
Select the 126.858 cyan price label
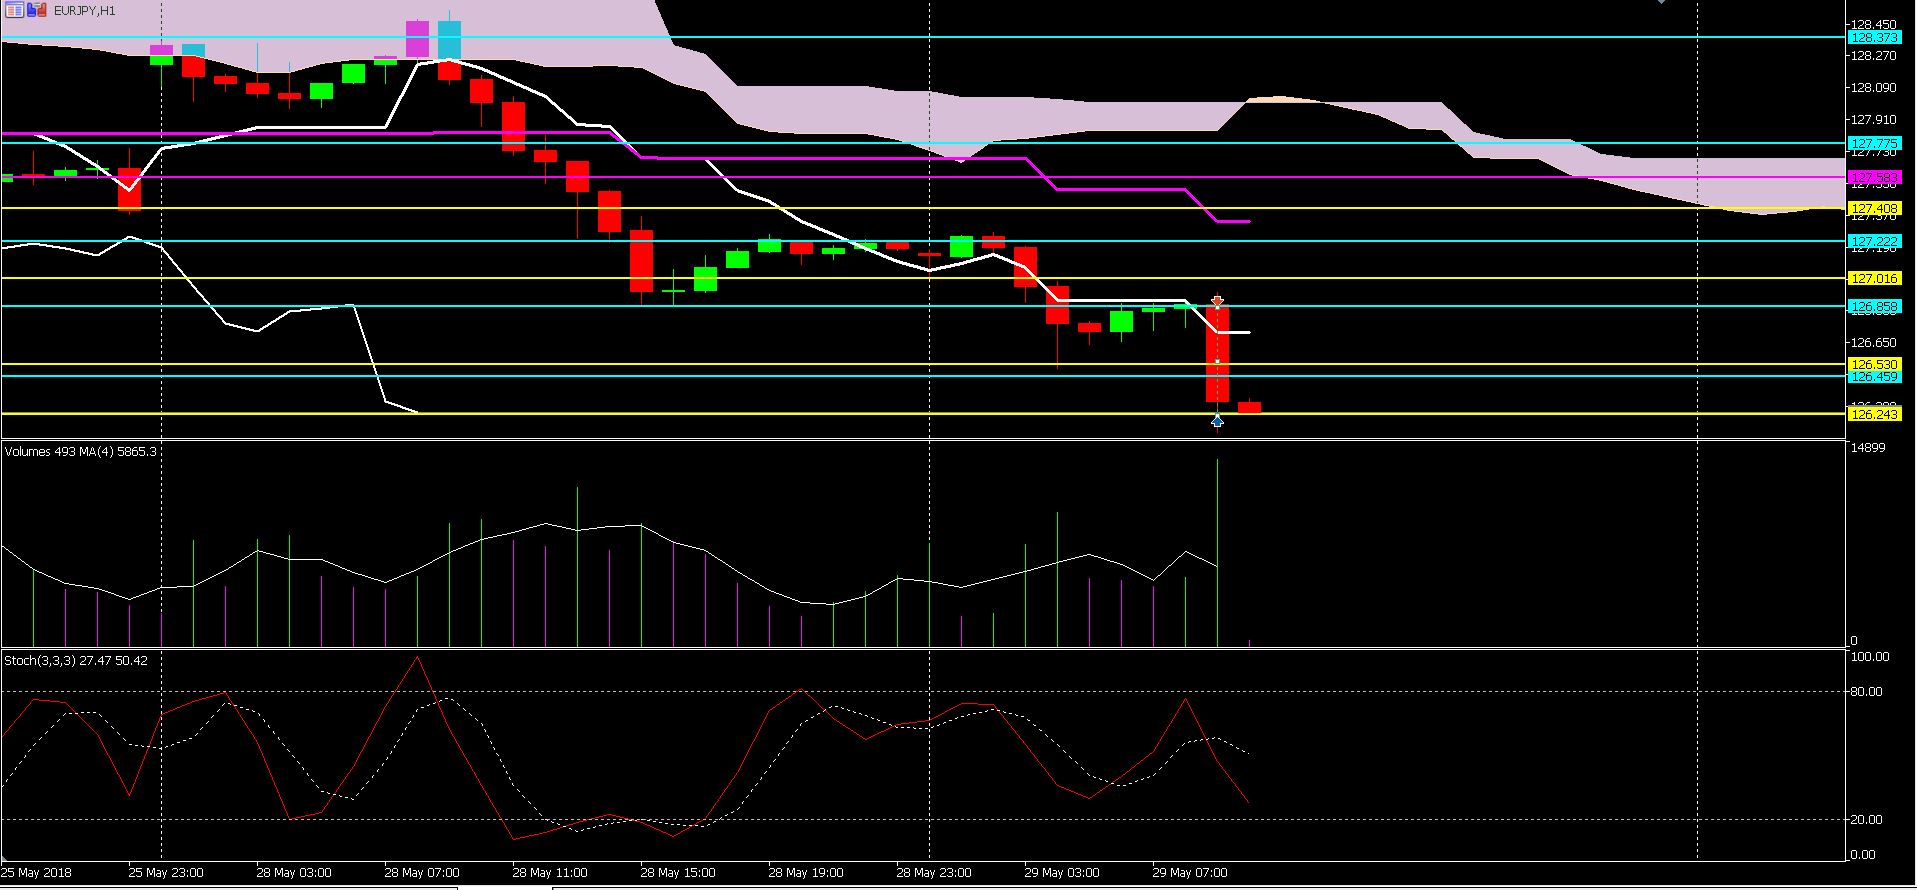[1874, 306]
